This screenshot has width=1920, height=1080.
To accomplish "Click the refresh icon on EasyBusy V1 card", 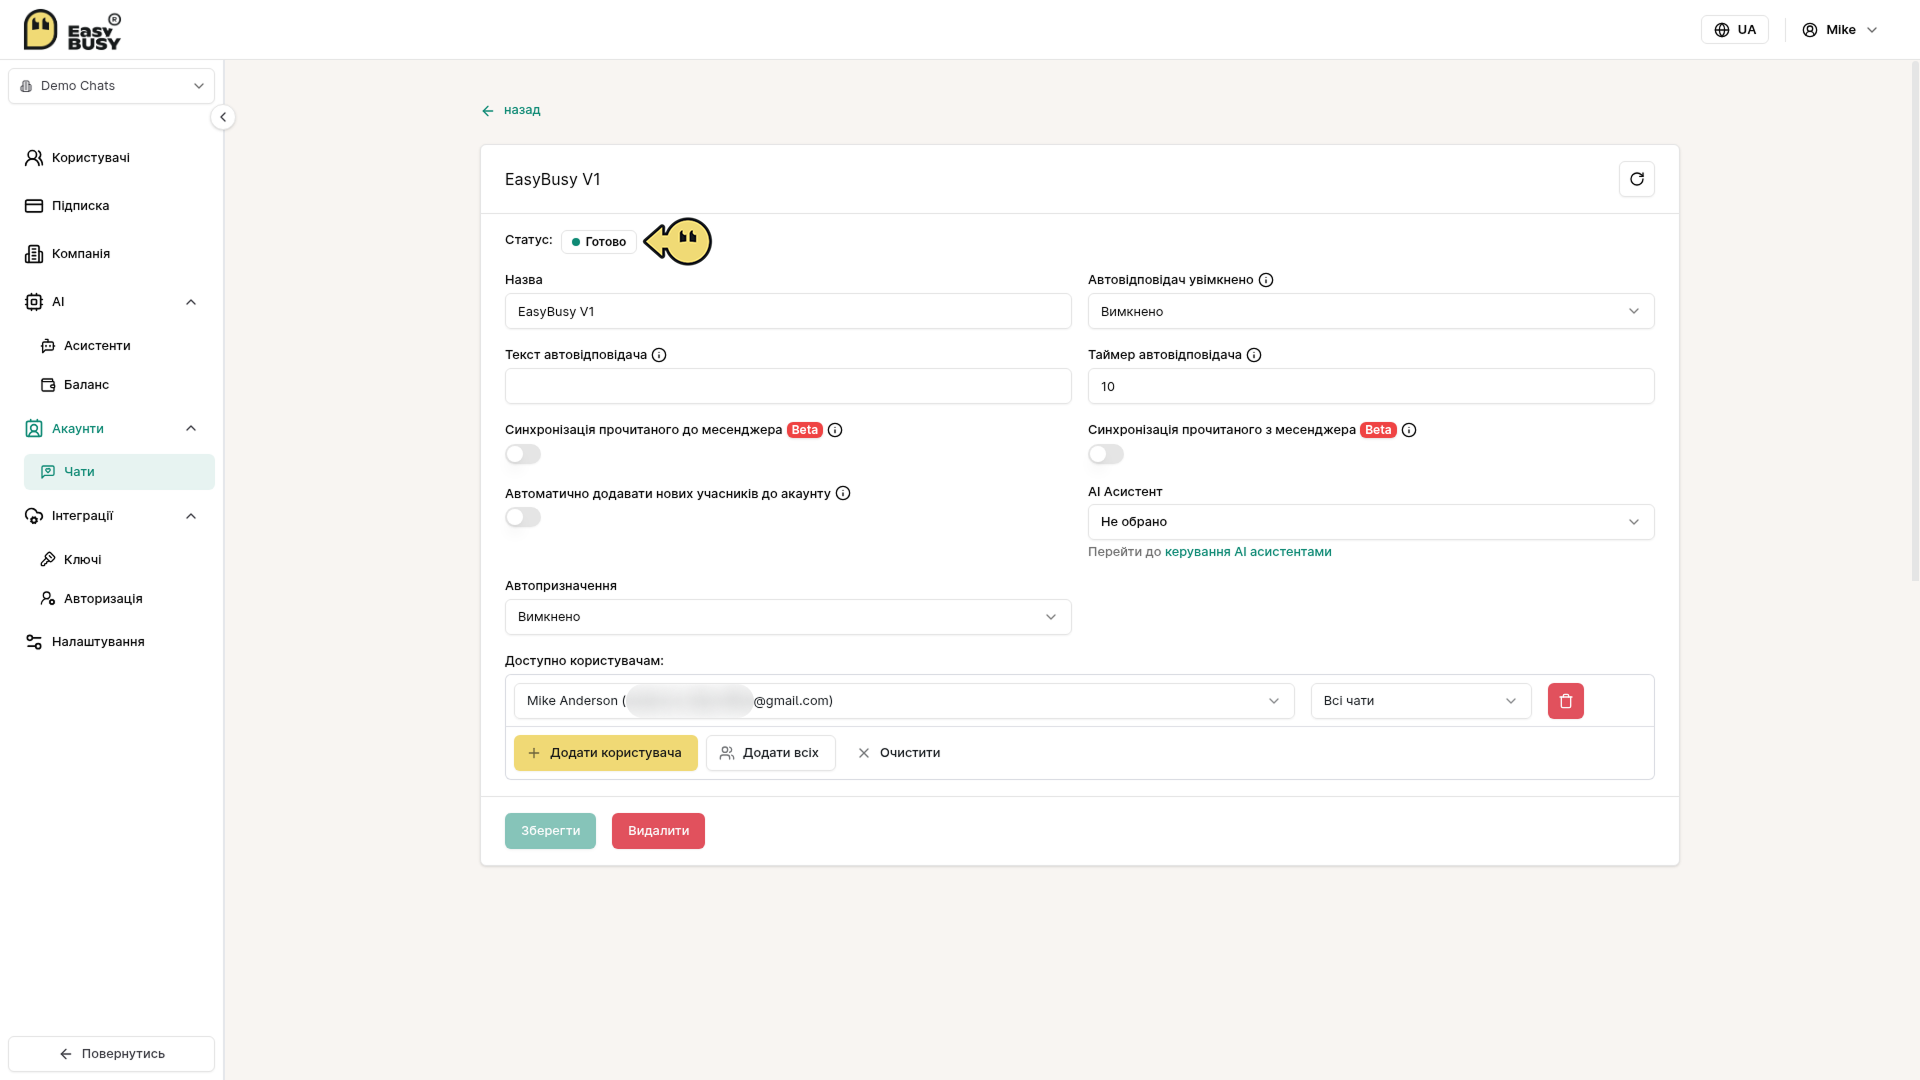I will coord(1636,179).
